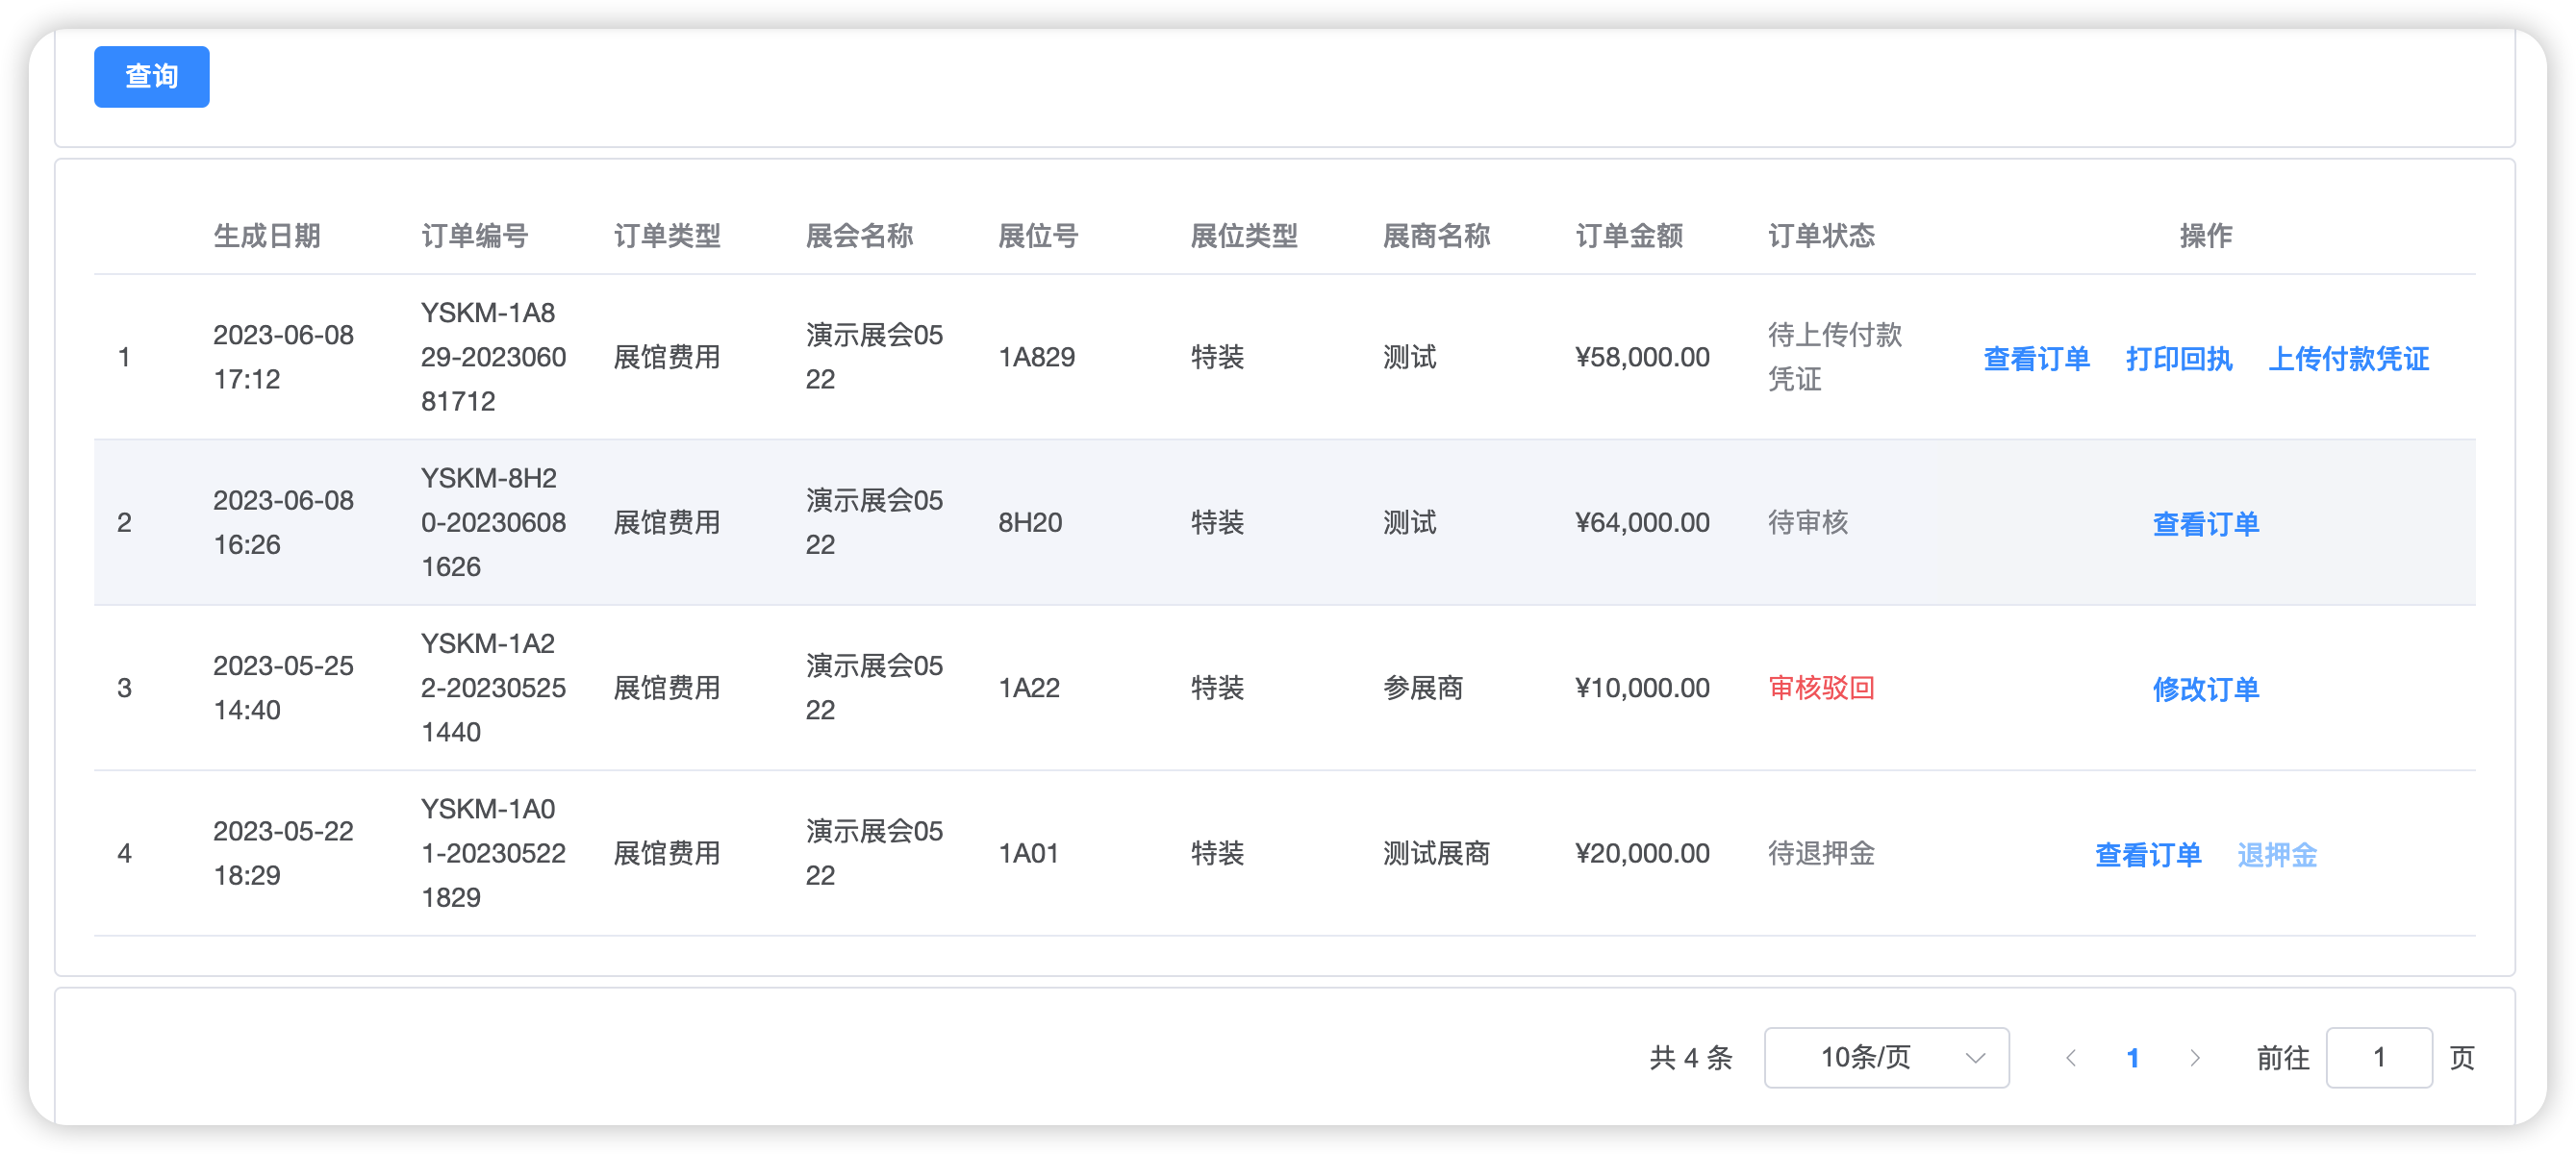The image size is (2576, 1154).
Task: Go to next page with right chevron
Action: [x=2194, y=1057]
